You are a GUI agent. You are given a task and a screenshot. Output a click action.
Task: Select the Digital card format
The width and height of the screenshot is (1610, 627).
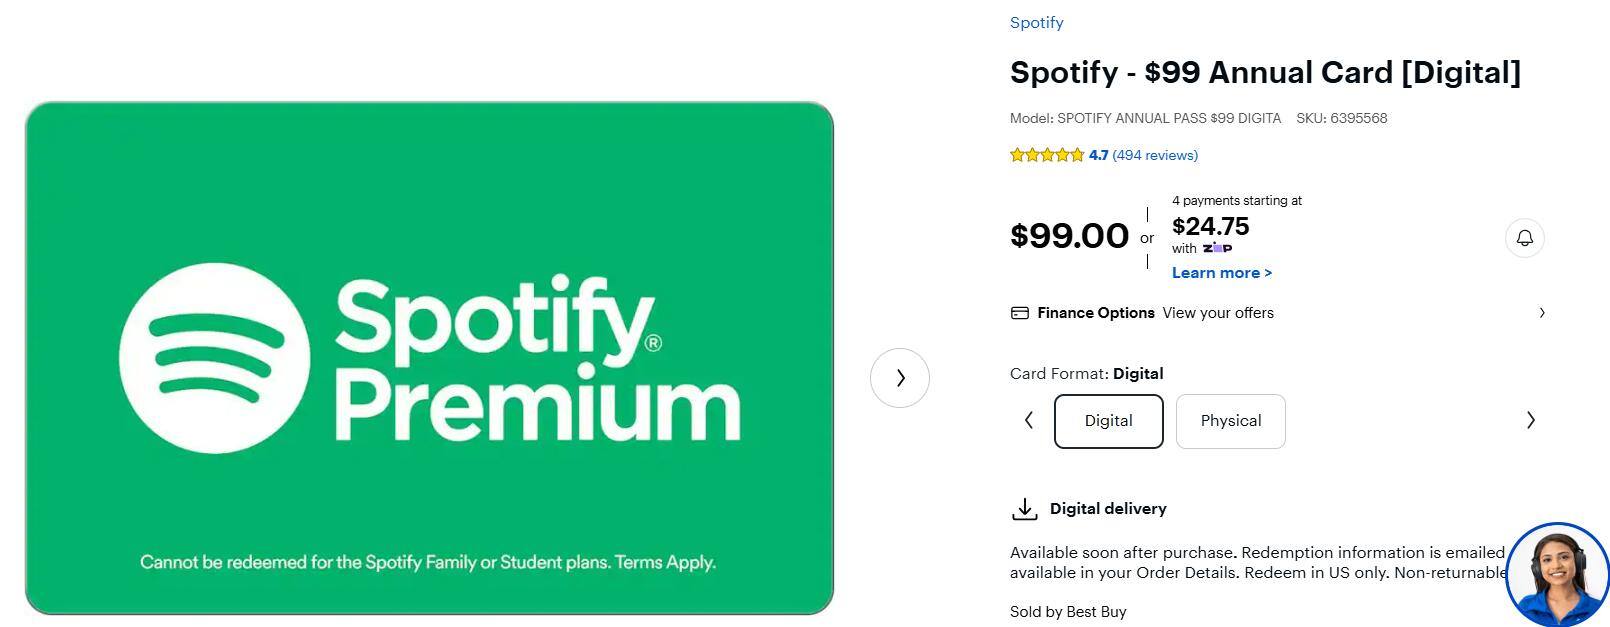[x=1108, y=421]
